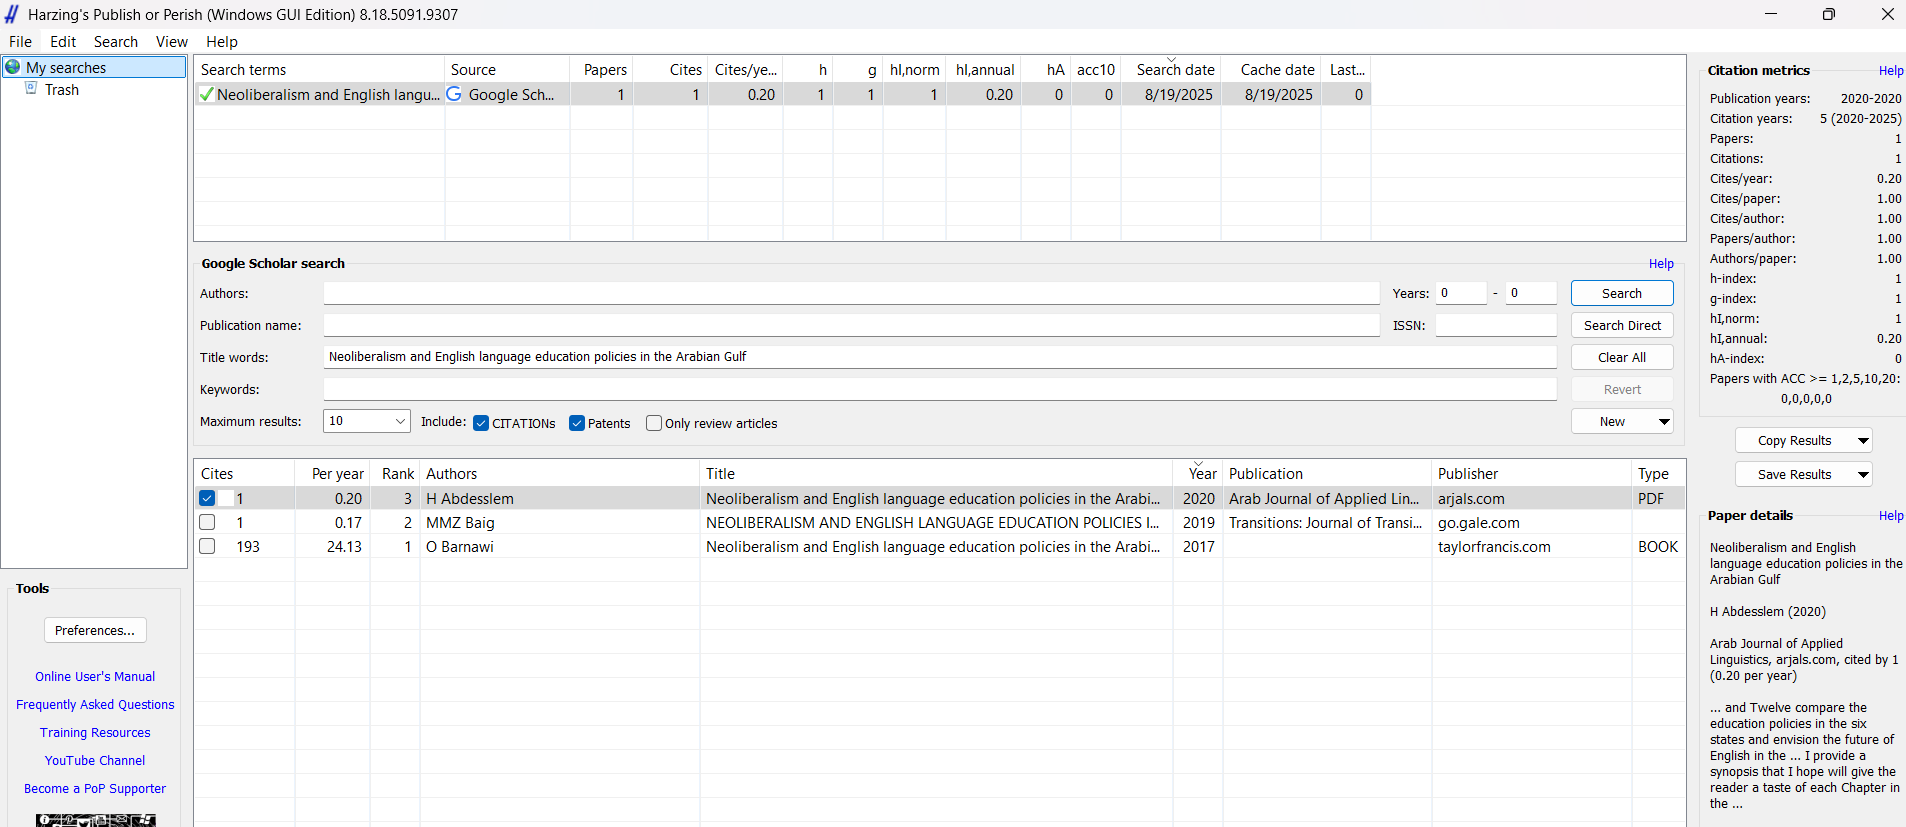Screen dimensions: 1906x827
Task: Click the Publication name input field
Action: pos(851,325)
